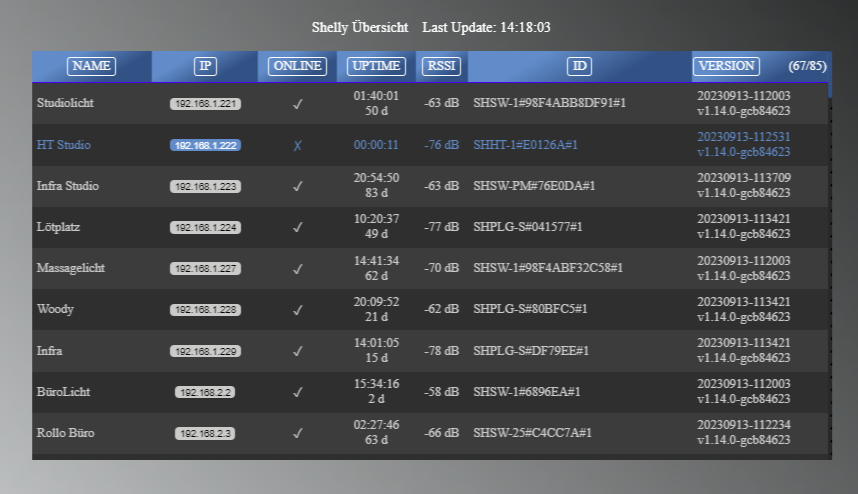Select the Infra Studio device name
The image size is (858, 494).
point(67,186)
